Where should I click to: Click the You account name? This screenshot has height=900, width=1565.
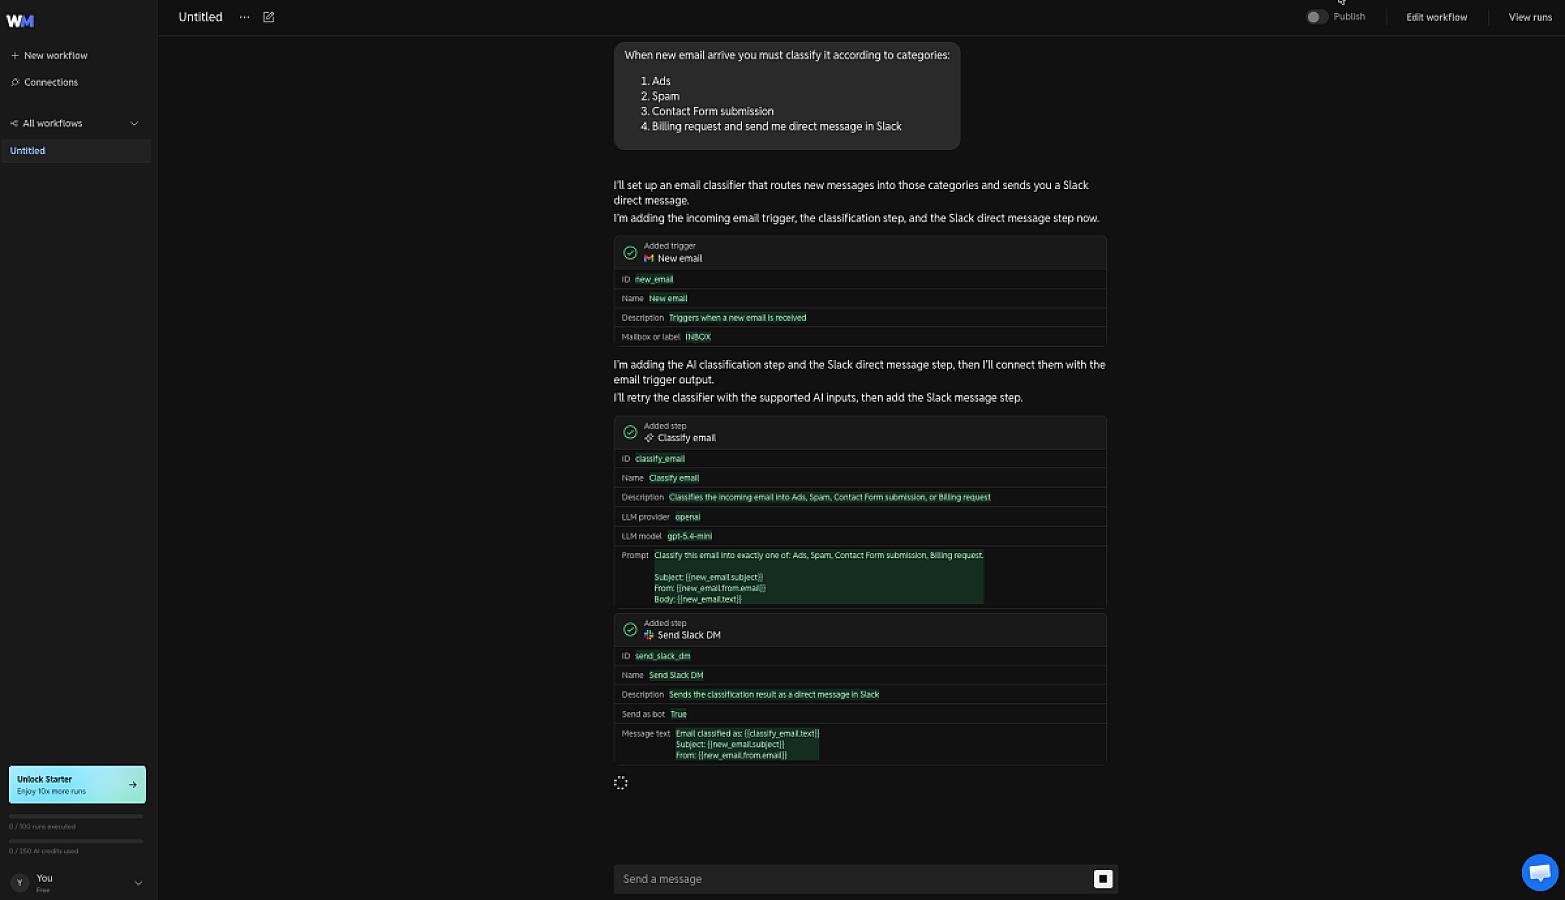[44, 878]
